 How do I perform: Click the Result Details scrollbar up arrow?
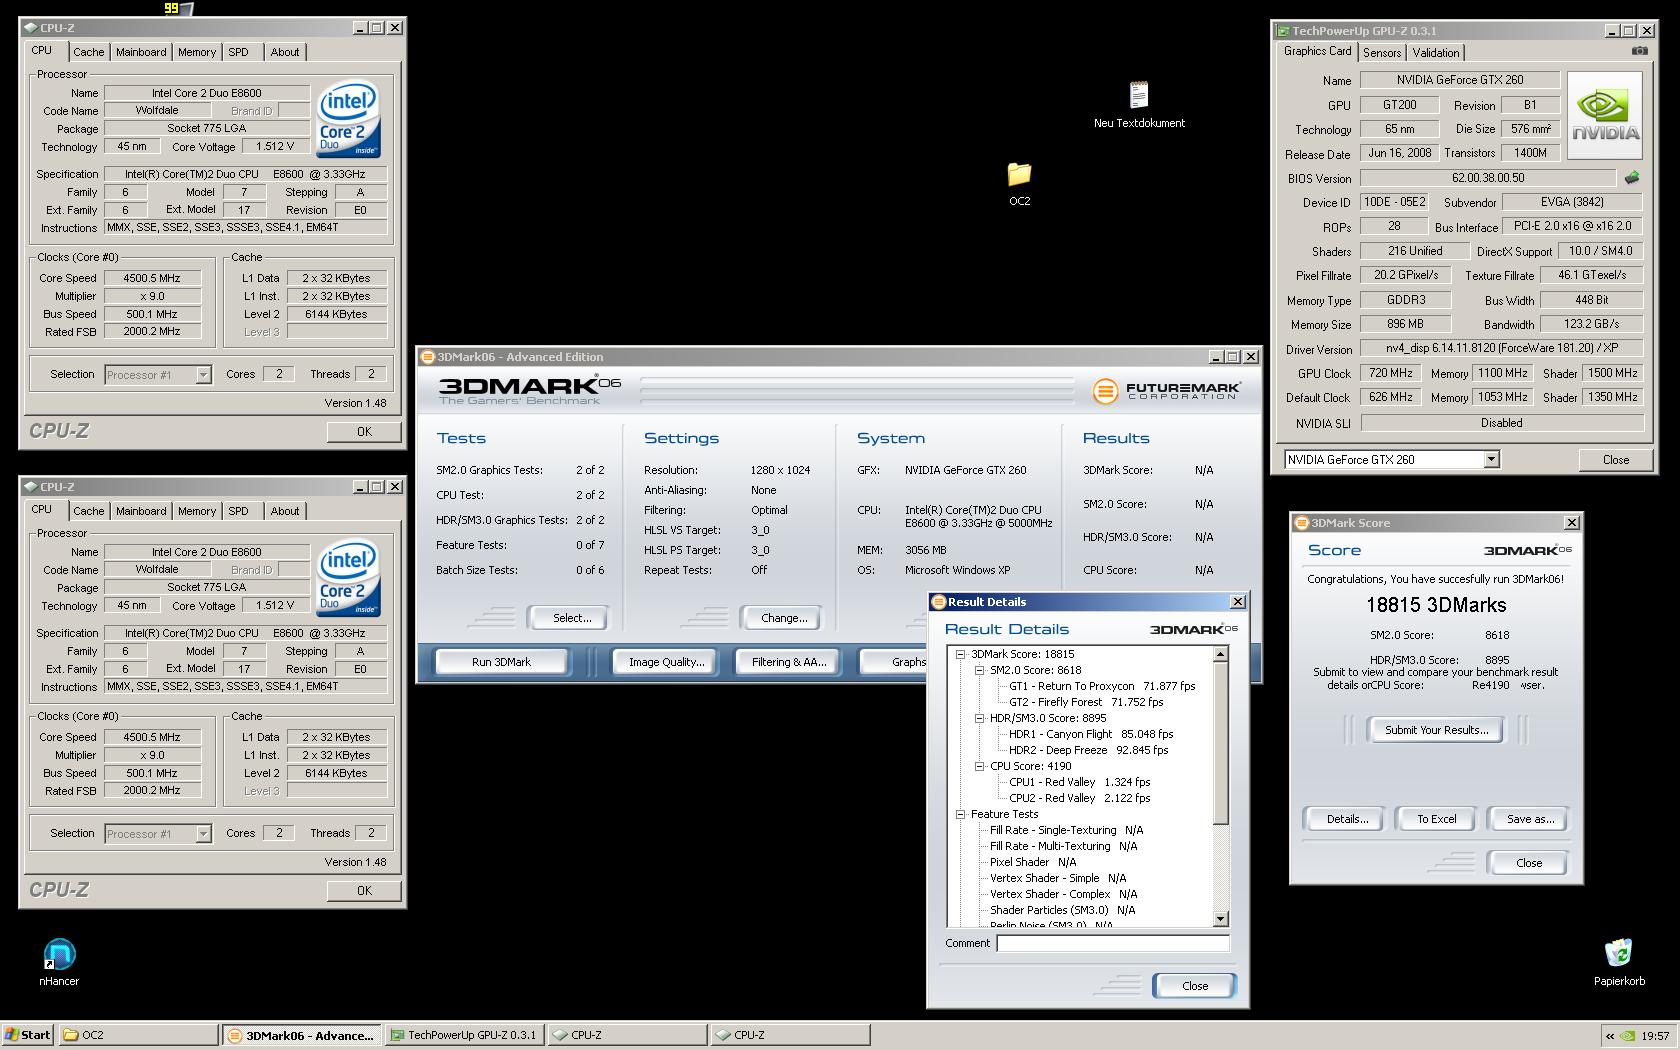[1220, 654]
